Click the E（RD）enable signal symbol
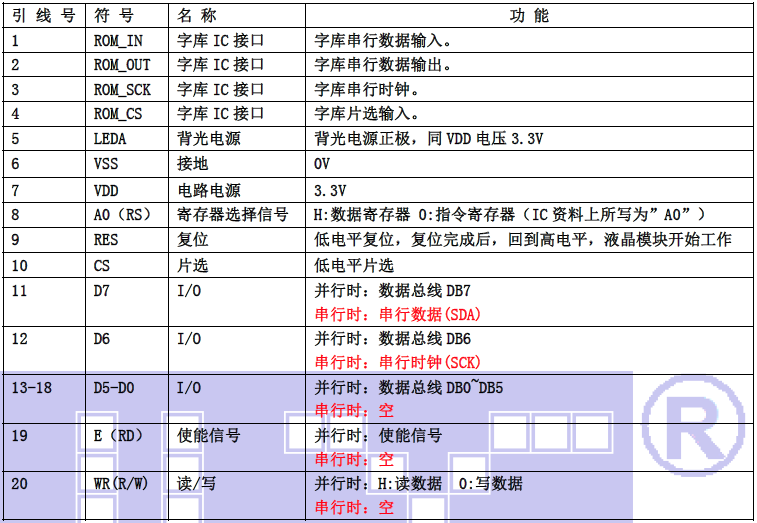The height and width of the screenshot is (523, 757). pos(118,436)
